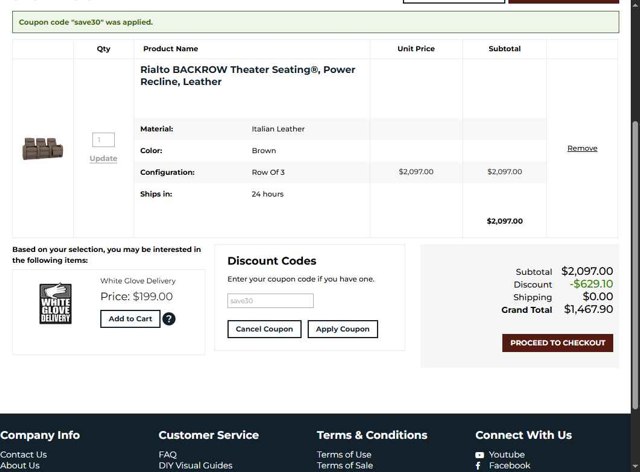The image size is (640, 472).
Task: Open the Facebook text link
Action: pyautogui.click(x=509, y=465)
